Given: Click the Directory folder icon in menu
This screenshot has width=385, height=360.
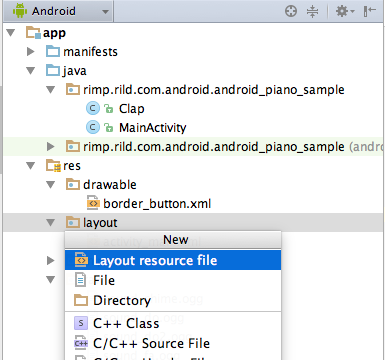Looking at the screenshot, I should 81,300.
